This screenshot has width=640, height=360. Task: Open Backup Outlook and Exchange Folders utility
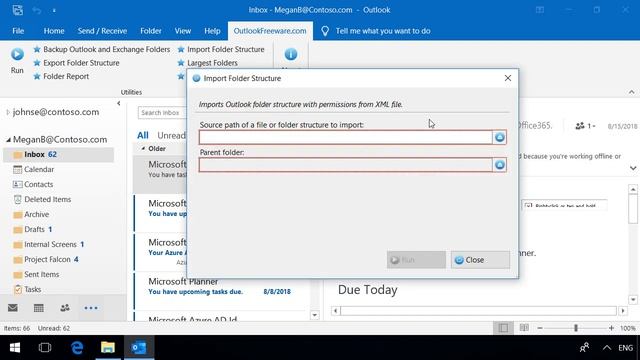pos(101,49)
